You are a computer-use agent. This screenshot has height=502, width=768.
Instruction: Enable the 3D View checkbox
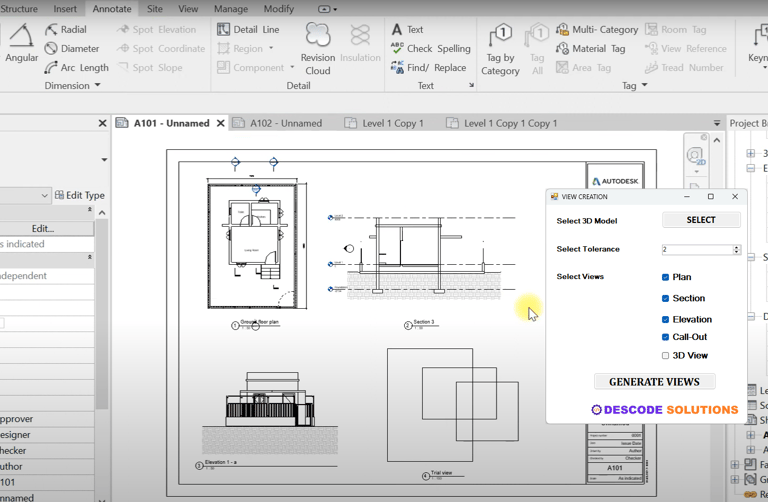pos(665,356)
